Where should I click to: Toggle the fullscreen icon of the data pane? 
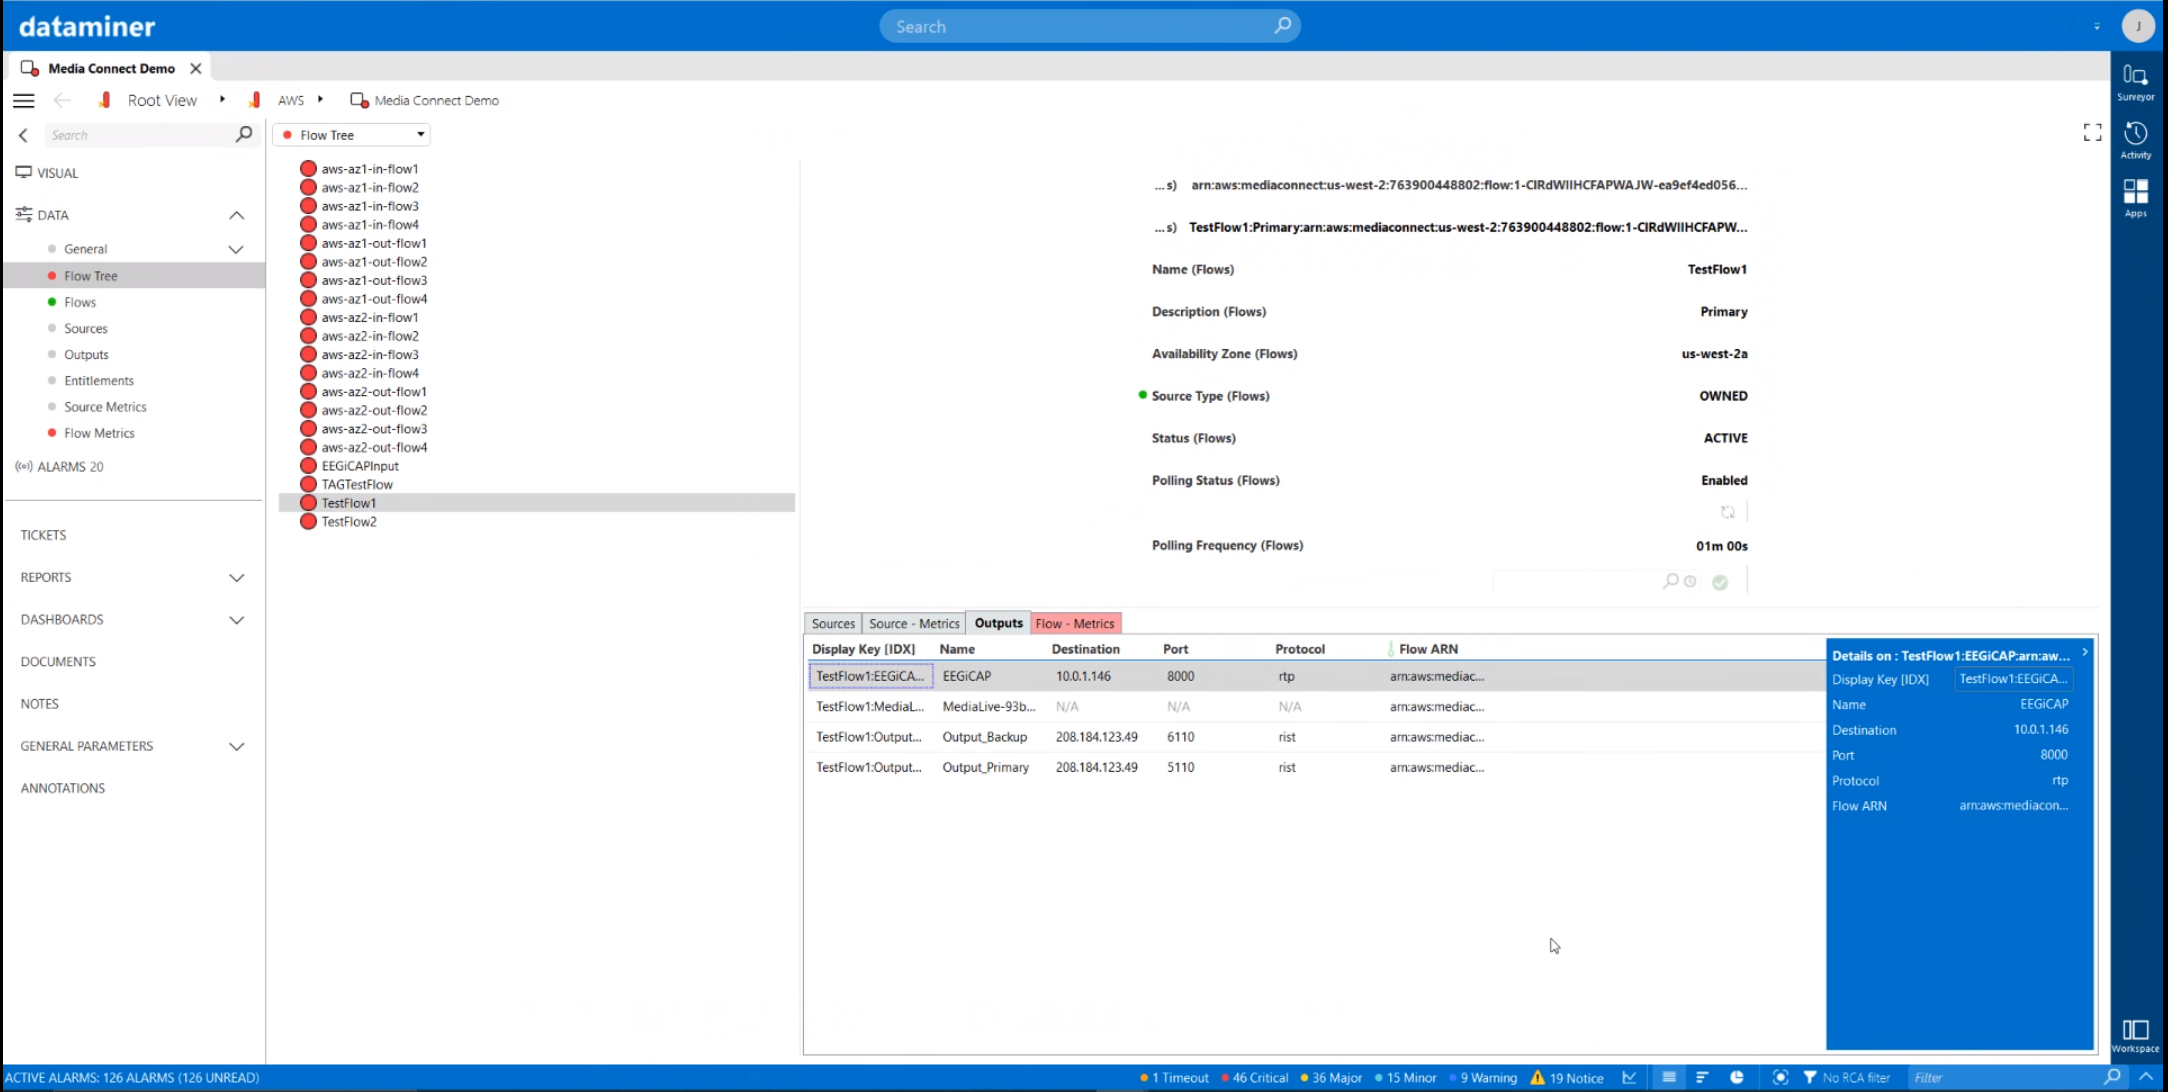pyautogui.click(x=2092, y=132)
